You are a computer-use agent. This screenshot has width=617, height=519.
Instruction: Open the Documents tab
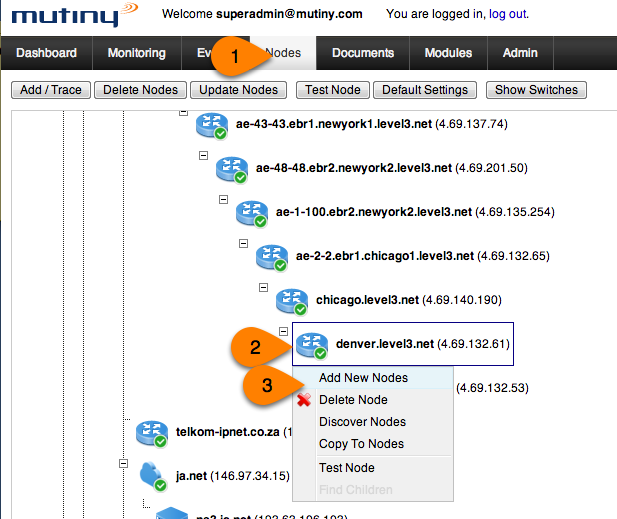pos(363,53)
